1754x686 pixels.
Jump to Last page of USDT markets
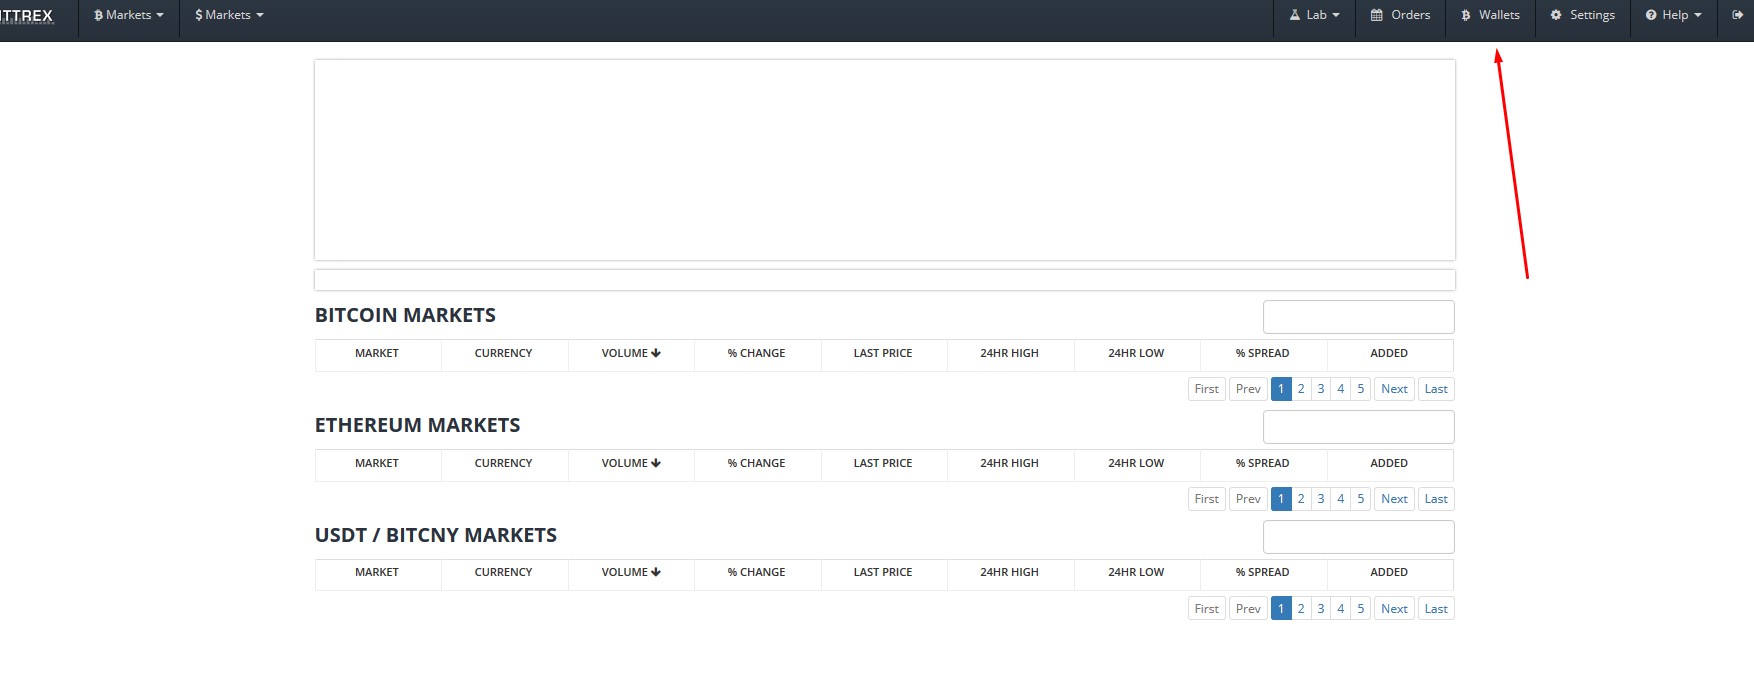tap(1436, 609)
